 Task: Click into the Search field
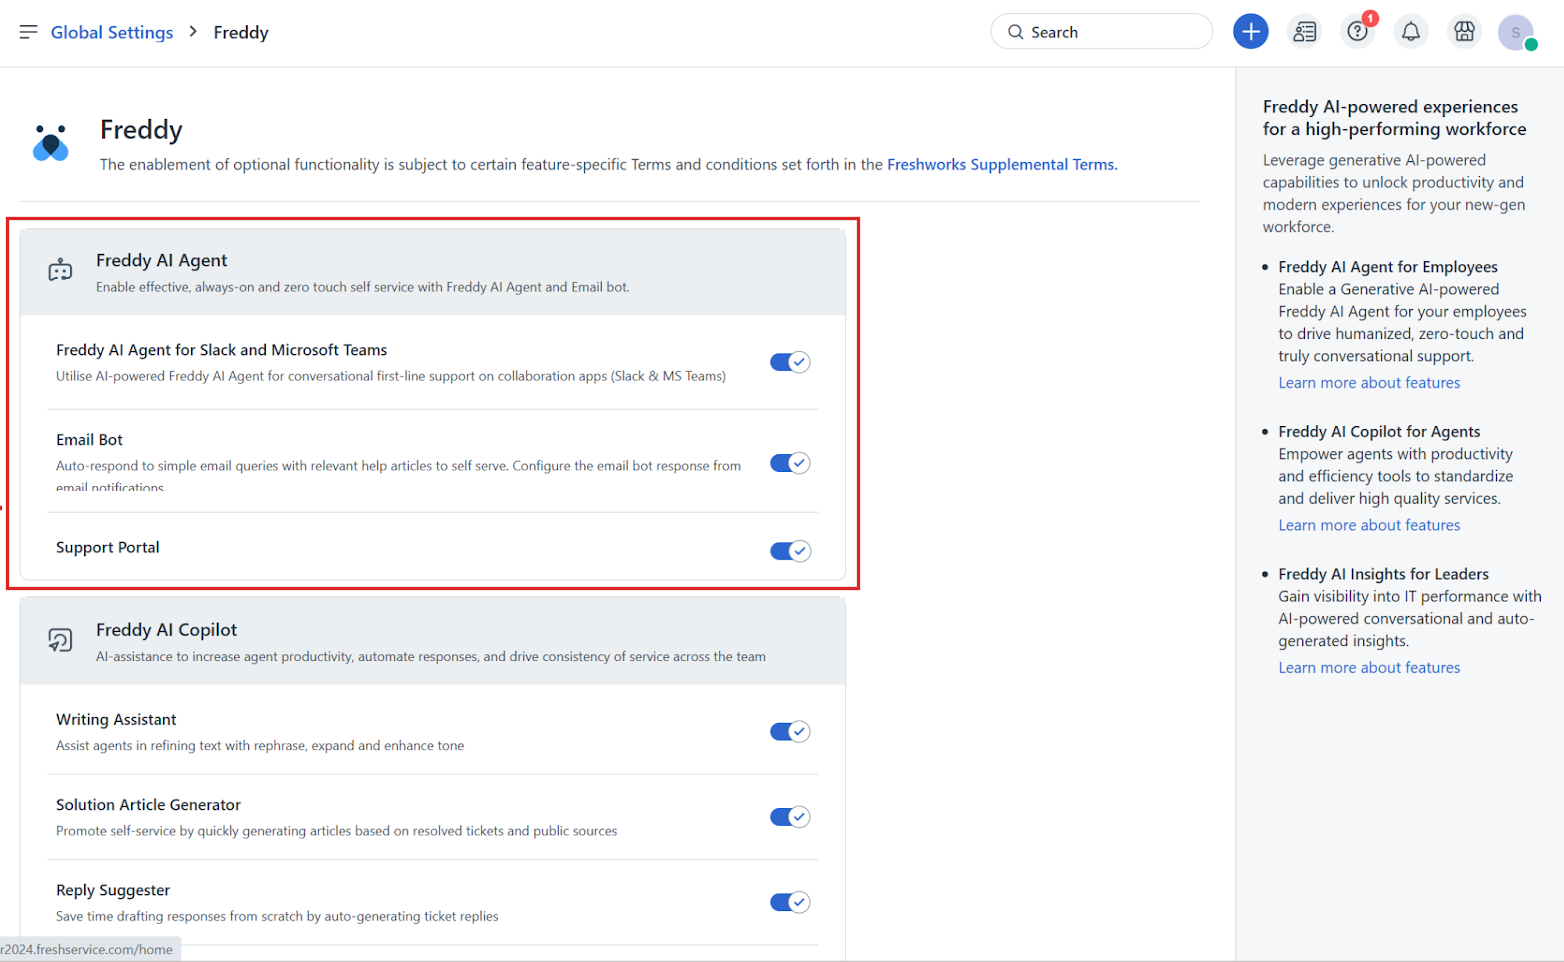pos(1101,32)
